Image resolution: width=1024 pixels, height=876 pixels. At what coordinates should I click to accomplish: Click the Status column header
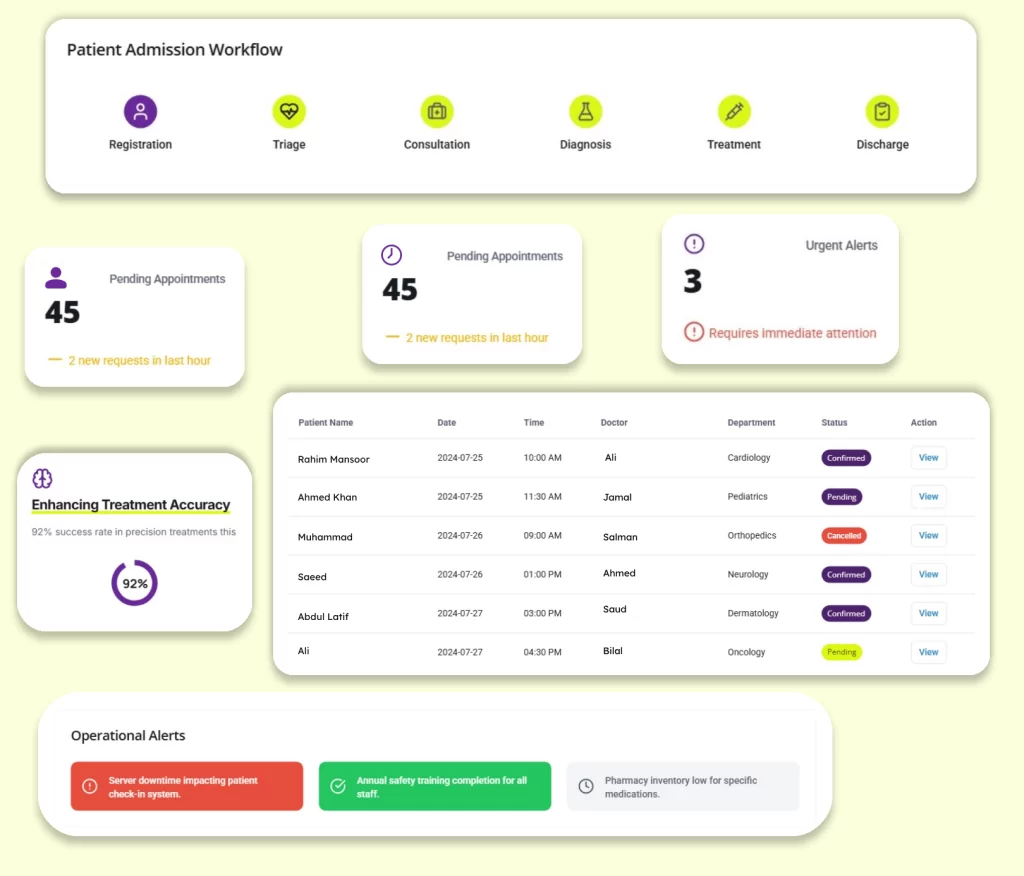pyautogui.click(x=834, y=423)
